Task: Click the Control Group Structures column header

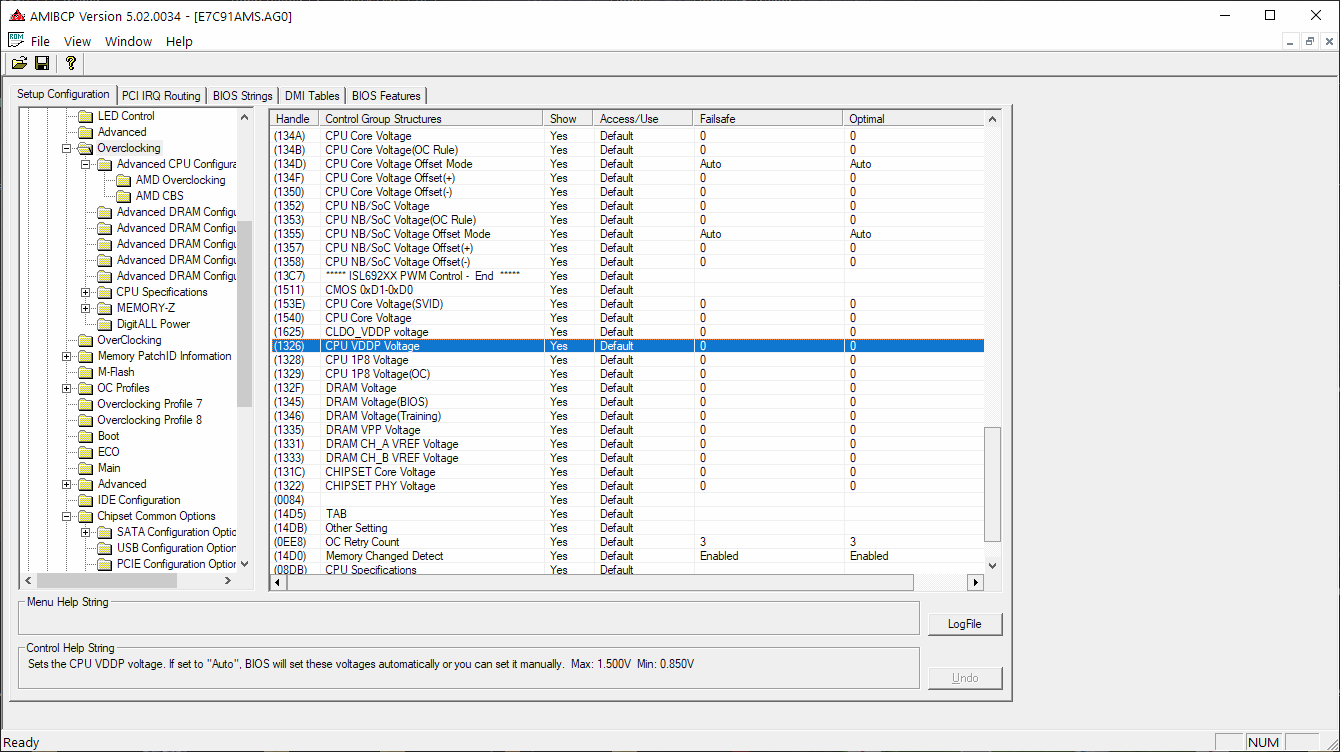Action: (x=432, y=119)
